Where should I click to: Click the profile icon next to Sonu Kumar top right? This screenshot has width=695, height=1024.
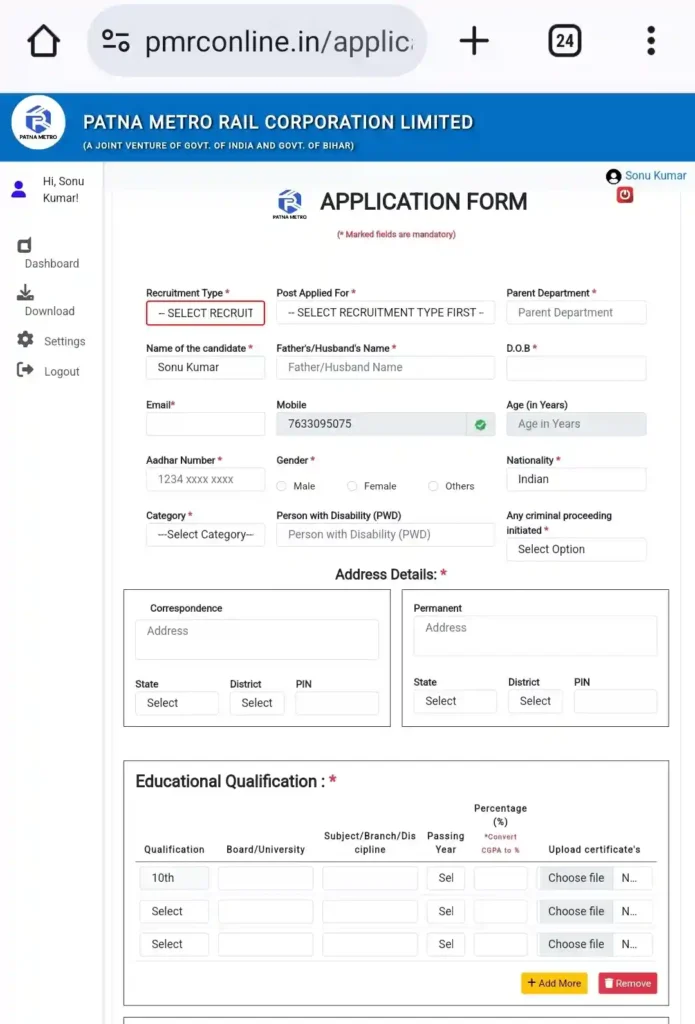tap(613, 176)
